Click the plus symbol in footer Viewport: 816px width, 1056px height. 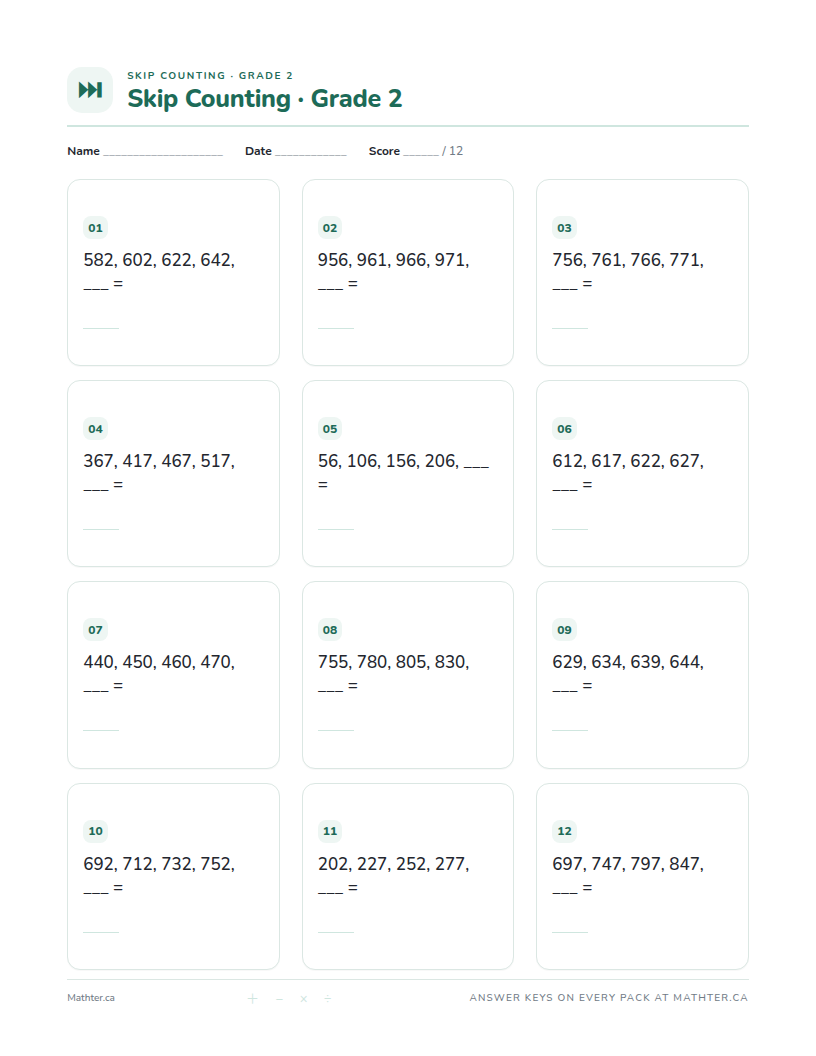[252, 998]
